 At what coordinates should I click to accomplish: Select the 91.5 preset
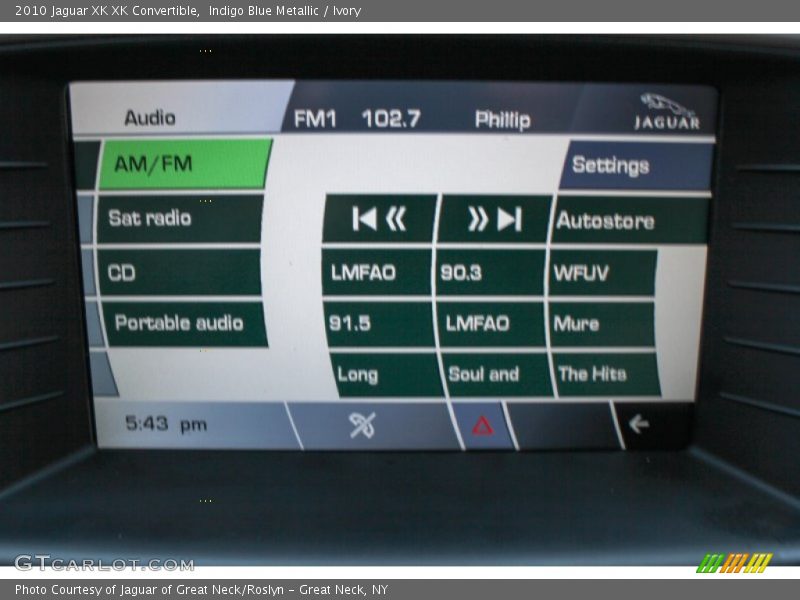coord(380,323)
